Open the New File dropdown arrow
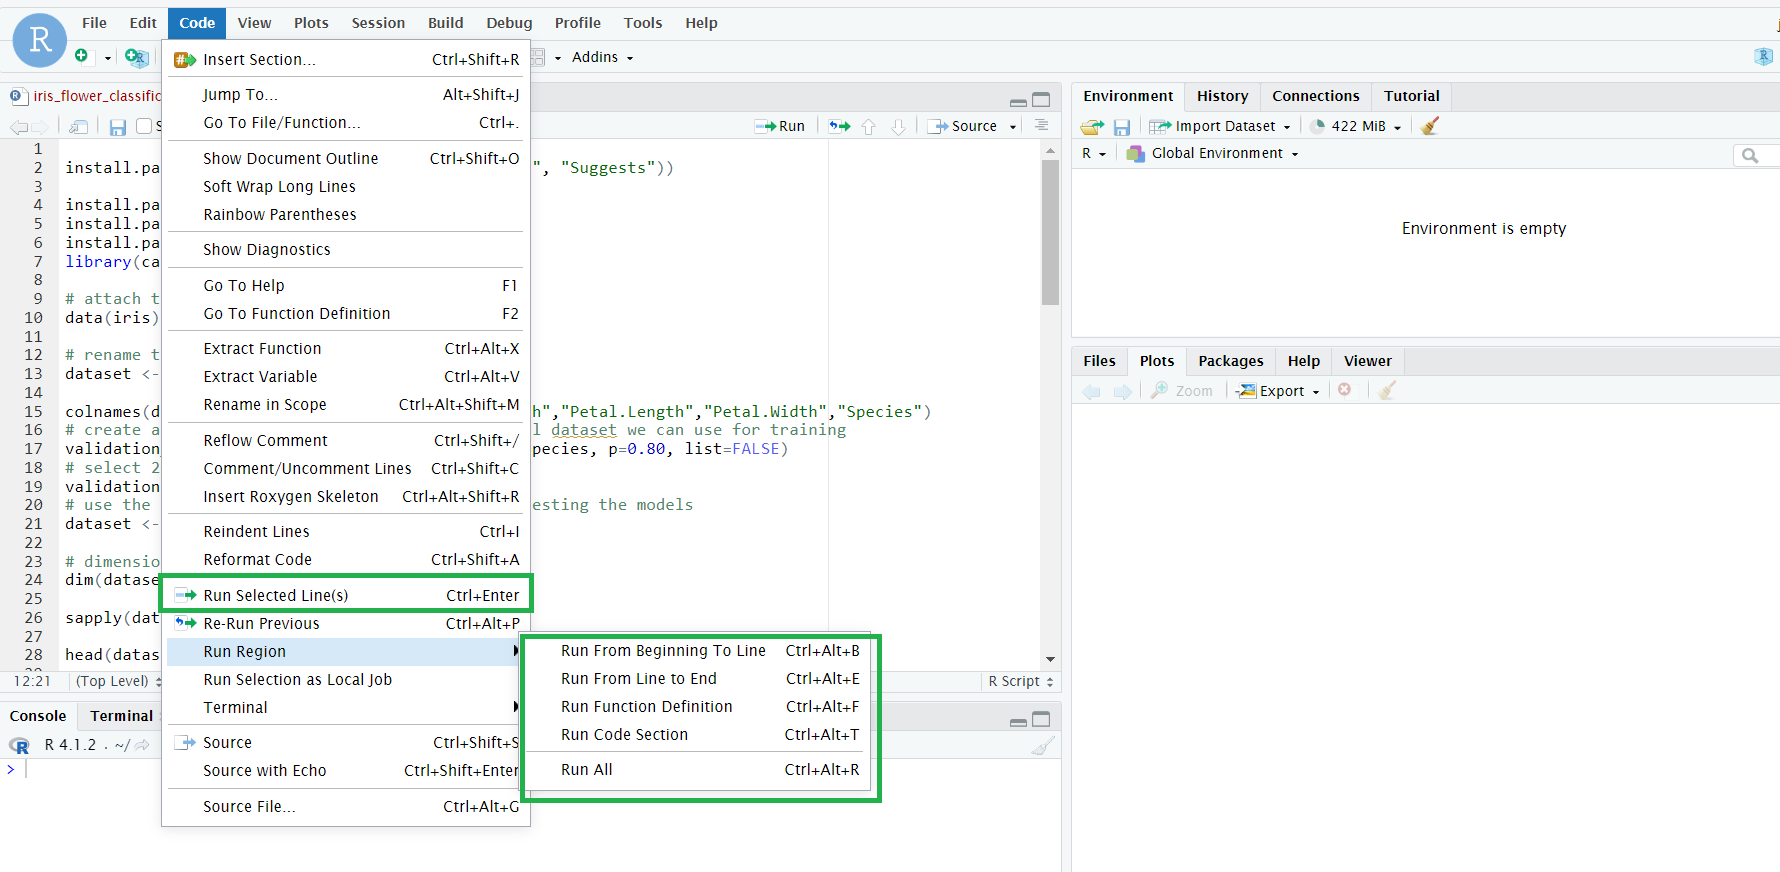The image size is (1780, 872). [x=108, y=58]
